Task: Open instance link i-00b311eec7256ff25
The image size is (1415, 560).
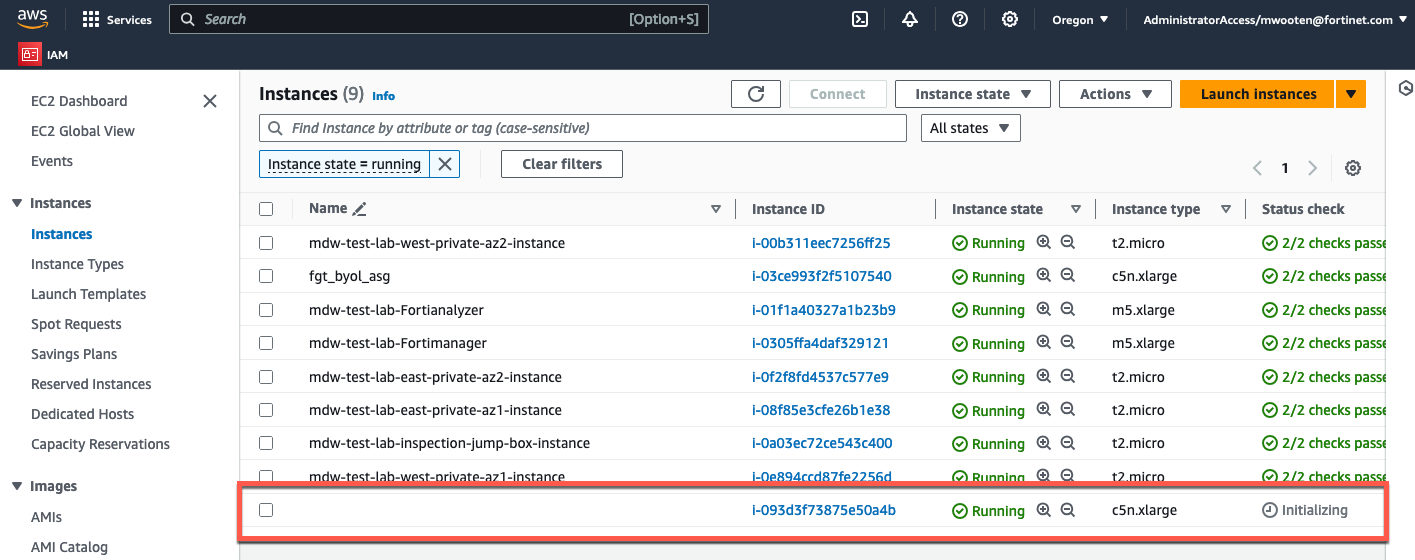Action: [x=821, y=243]
